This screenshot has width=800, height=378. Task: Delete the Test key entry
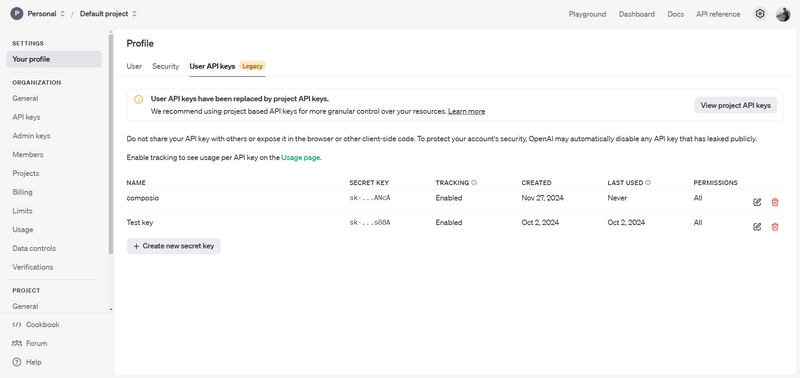(775, 227)
